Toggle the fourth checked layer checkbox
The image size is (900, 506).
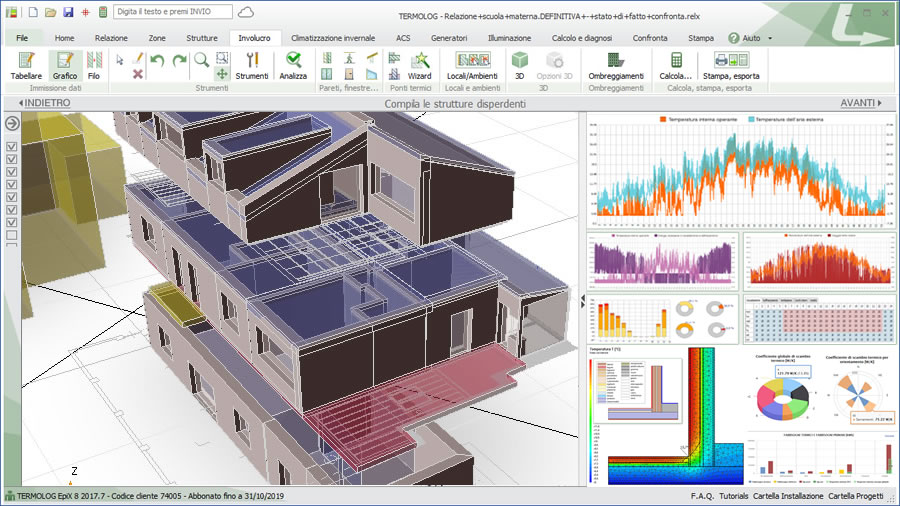click(12, 185)
